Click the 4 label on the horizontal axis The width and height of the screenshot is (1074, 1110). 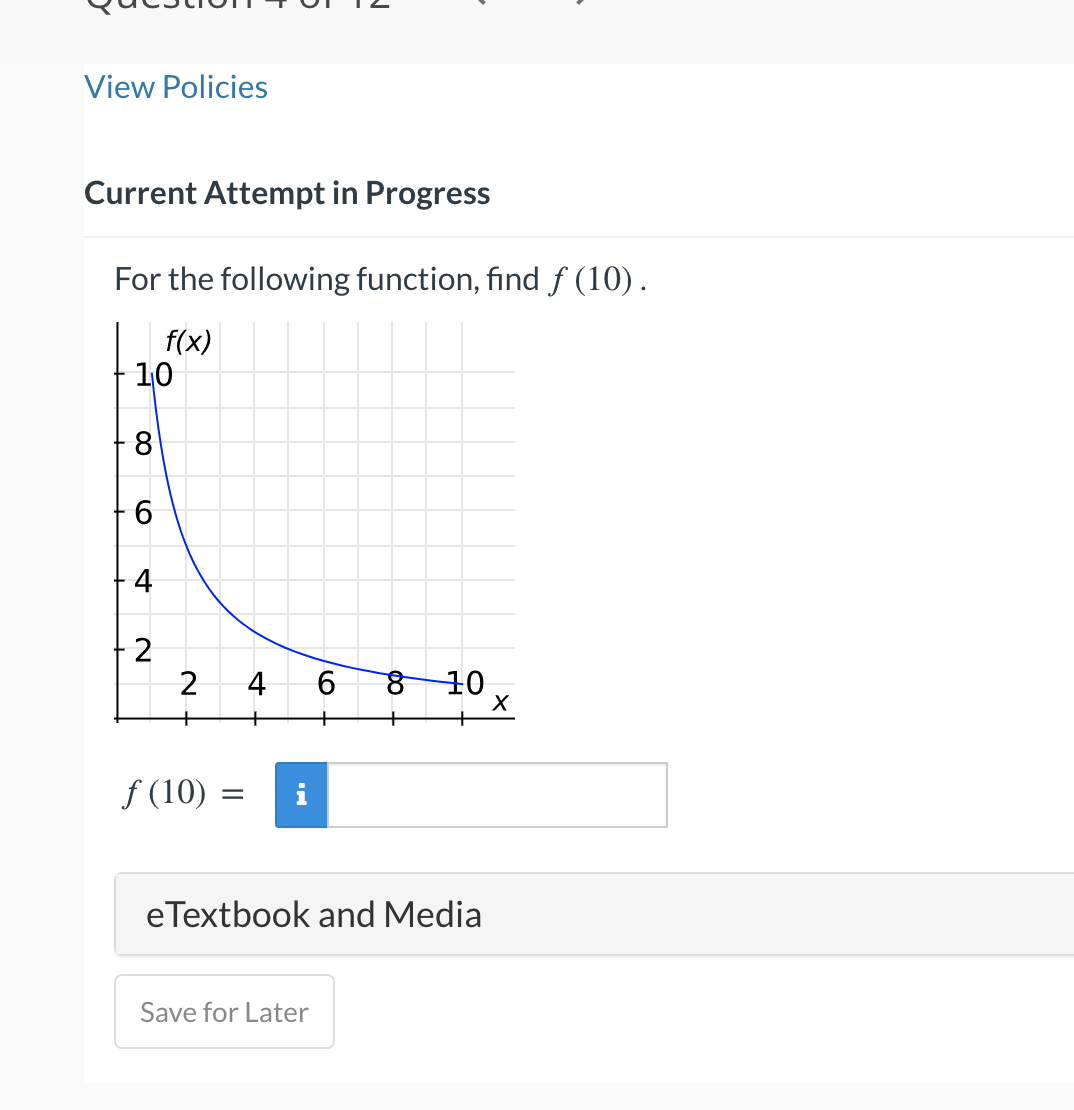point(256,684)
